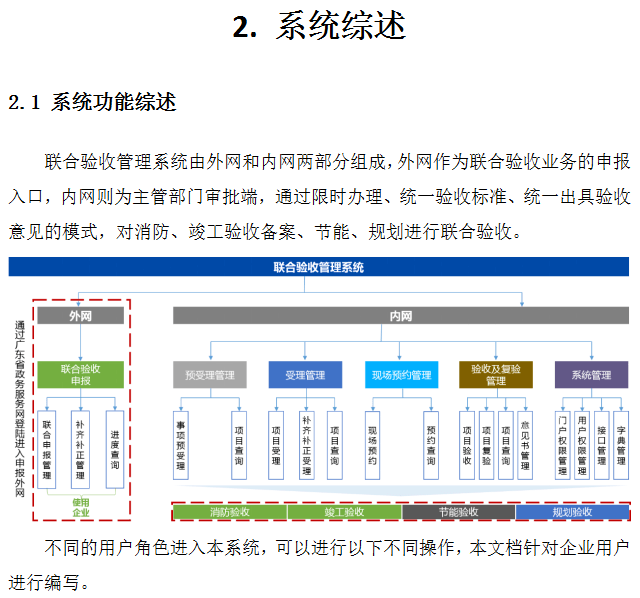The width and height of the screenshot is (640, 598).
Task: Click the 进度查询 vertical box
Action: [x=115, y=449]
